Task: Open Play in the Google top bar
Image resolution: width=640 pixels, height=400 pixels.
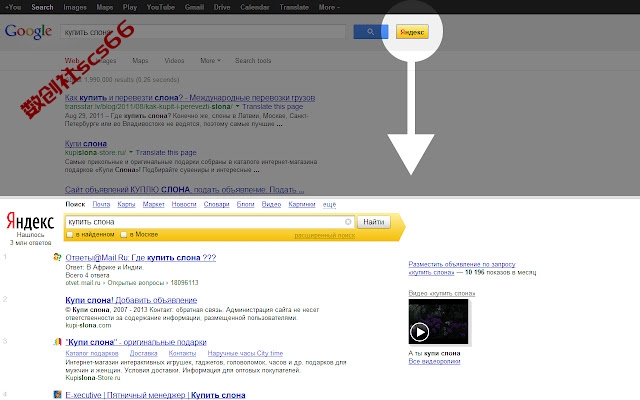Action: [x=130, y=7]
